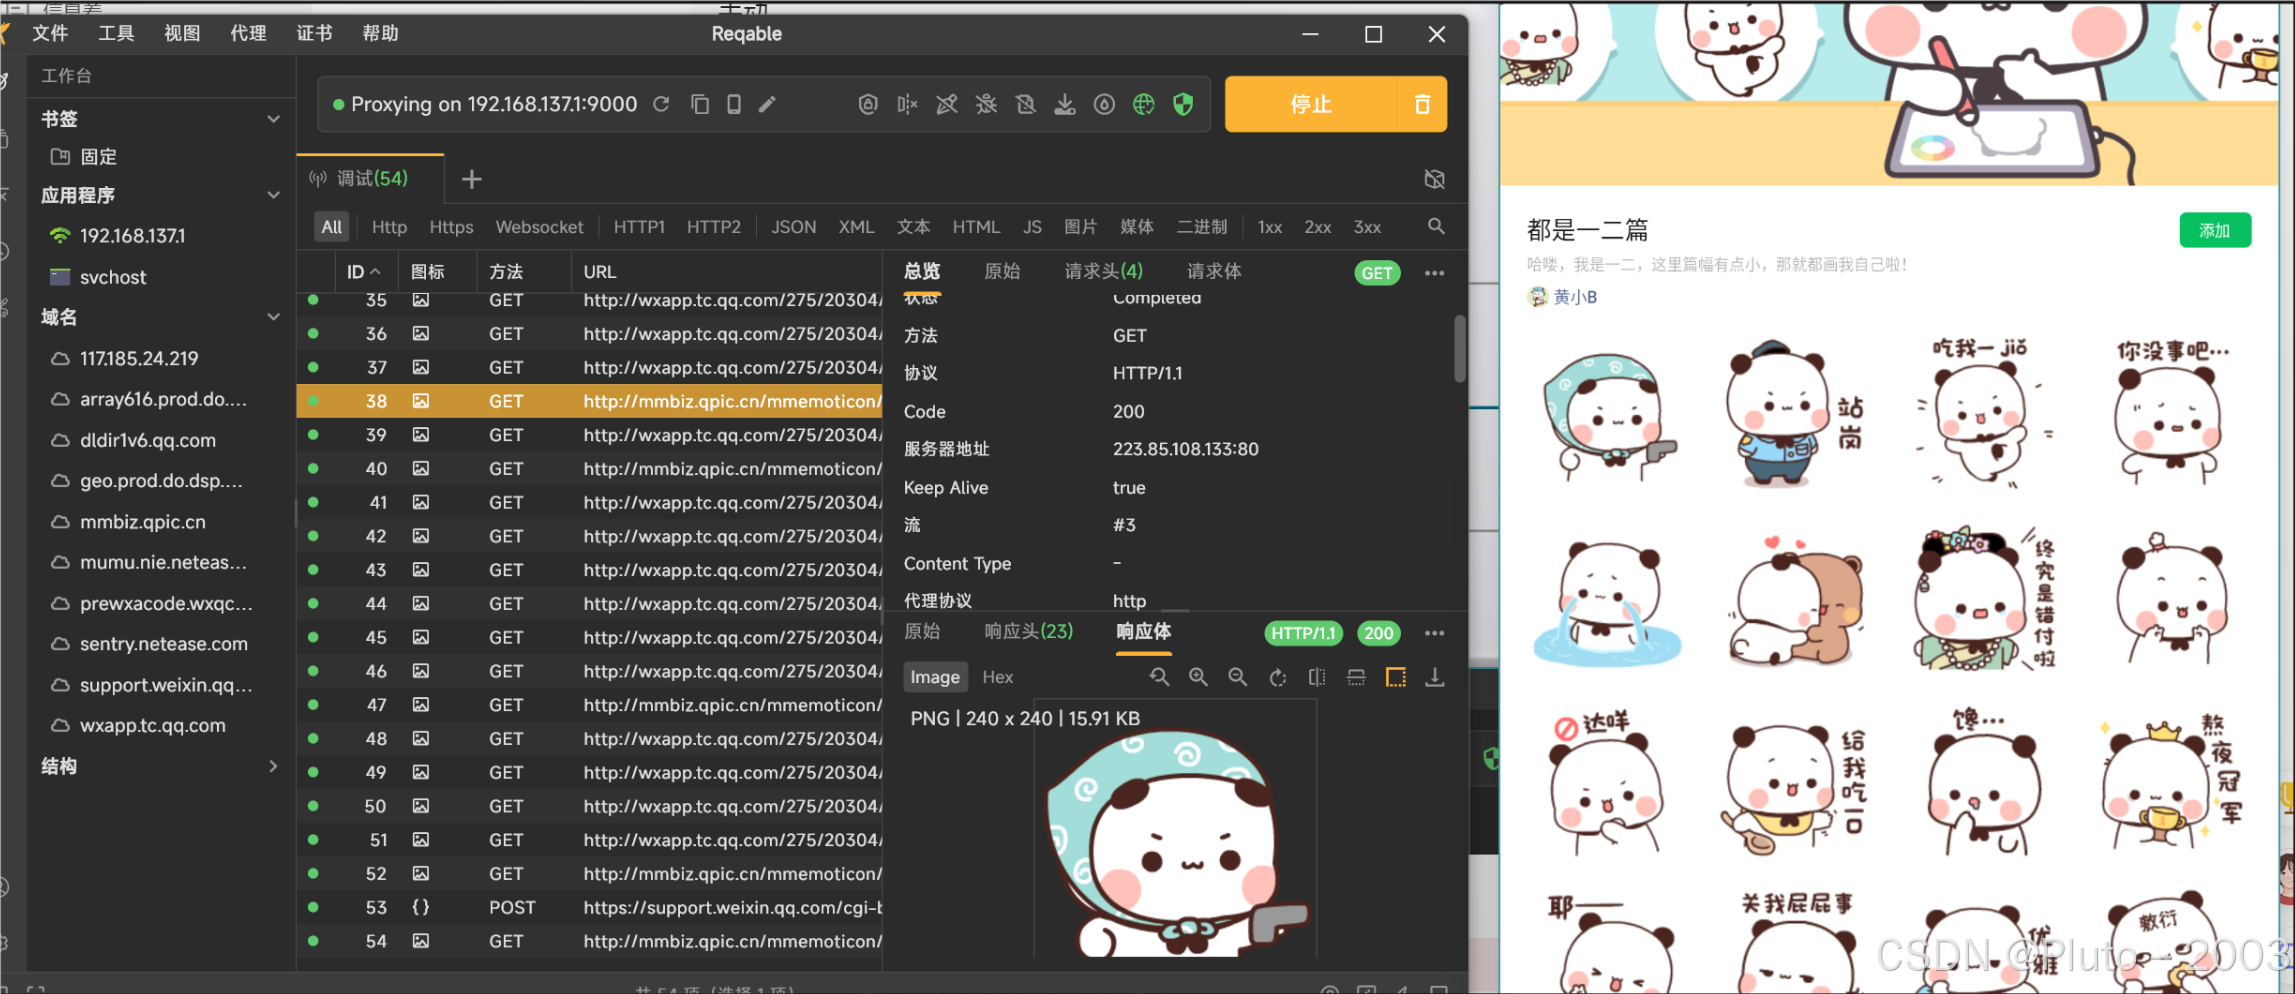Image resolution: width=2295 pixels, height=994 pixels.
Task: Rotate the response image
Action: pos(1277,677)
